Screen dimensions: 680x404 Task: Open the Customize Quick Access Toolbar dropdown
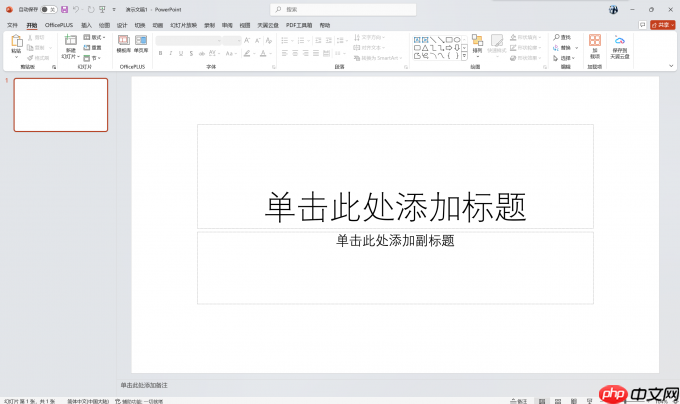click(114, 10)
